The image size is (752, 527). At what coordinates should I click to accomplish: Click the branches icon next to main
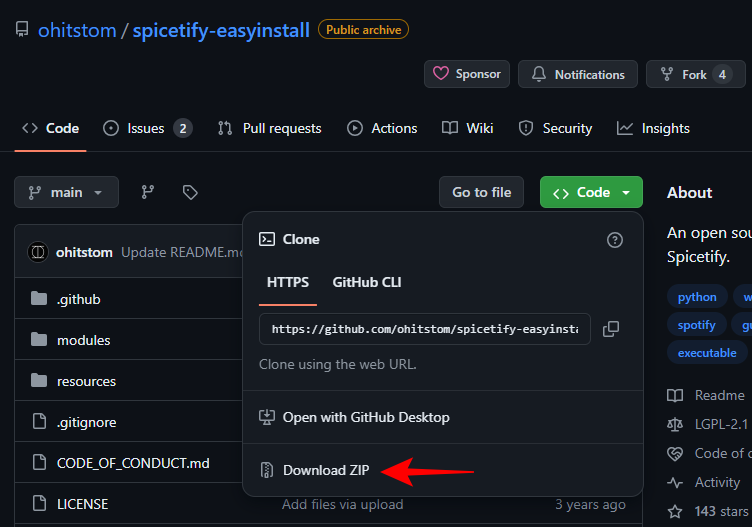[x=148, y=192]
